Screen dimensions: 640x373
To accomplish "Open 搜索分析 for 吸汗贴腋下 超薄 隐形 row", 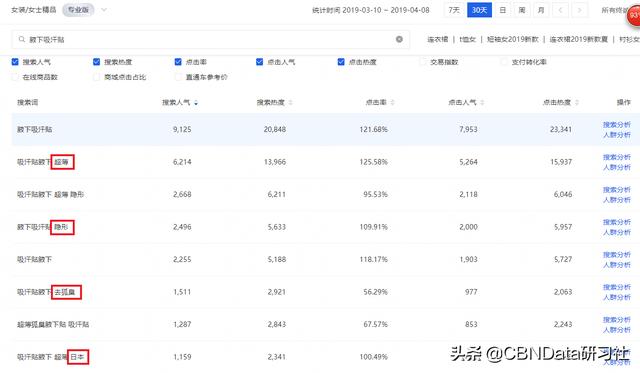I will pyautogui.click(x=617, y=190).
